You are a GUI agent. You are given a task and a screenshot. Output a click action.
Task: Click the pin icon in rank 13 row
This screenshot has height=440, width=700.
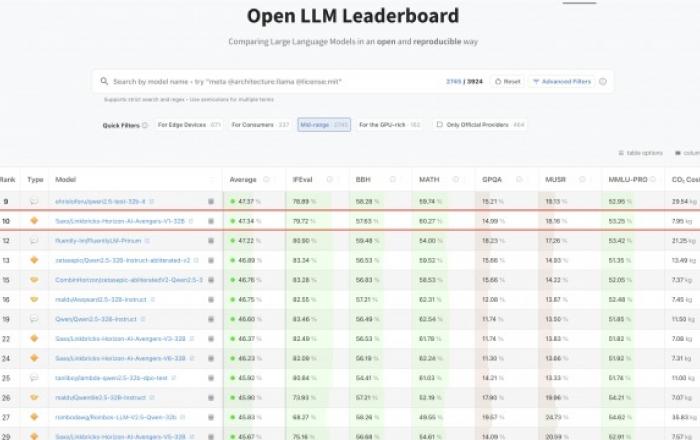[x=211, y=260]
